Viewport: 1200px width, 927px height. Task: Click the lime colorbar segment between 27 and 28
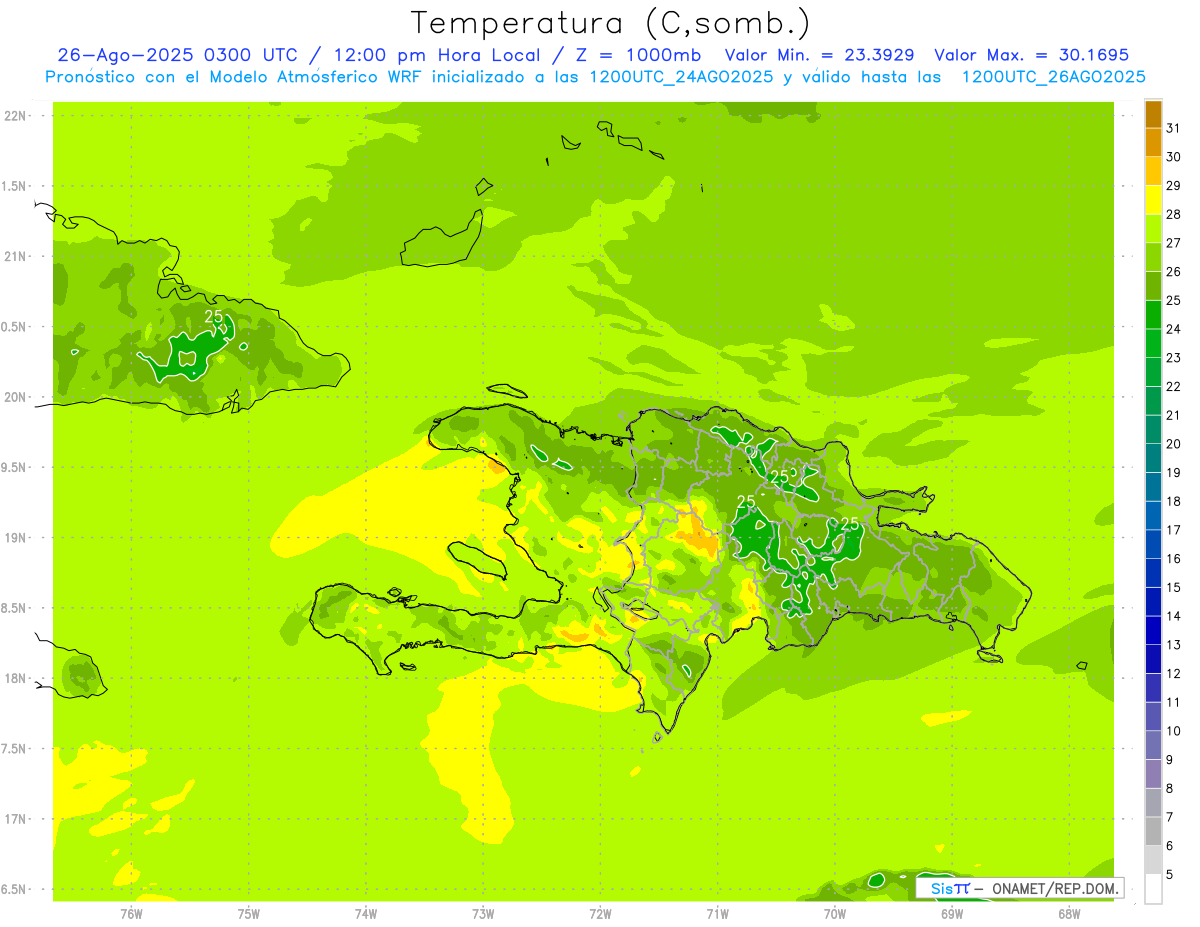1153,229
